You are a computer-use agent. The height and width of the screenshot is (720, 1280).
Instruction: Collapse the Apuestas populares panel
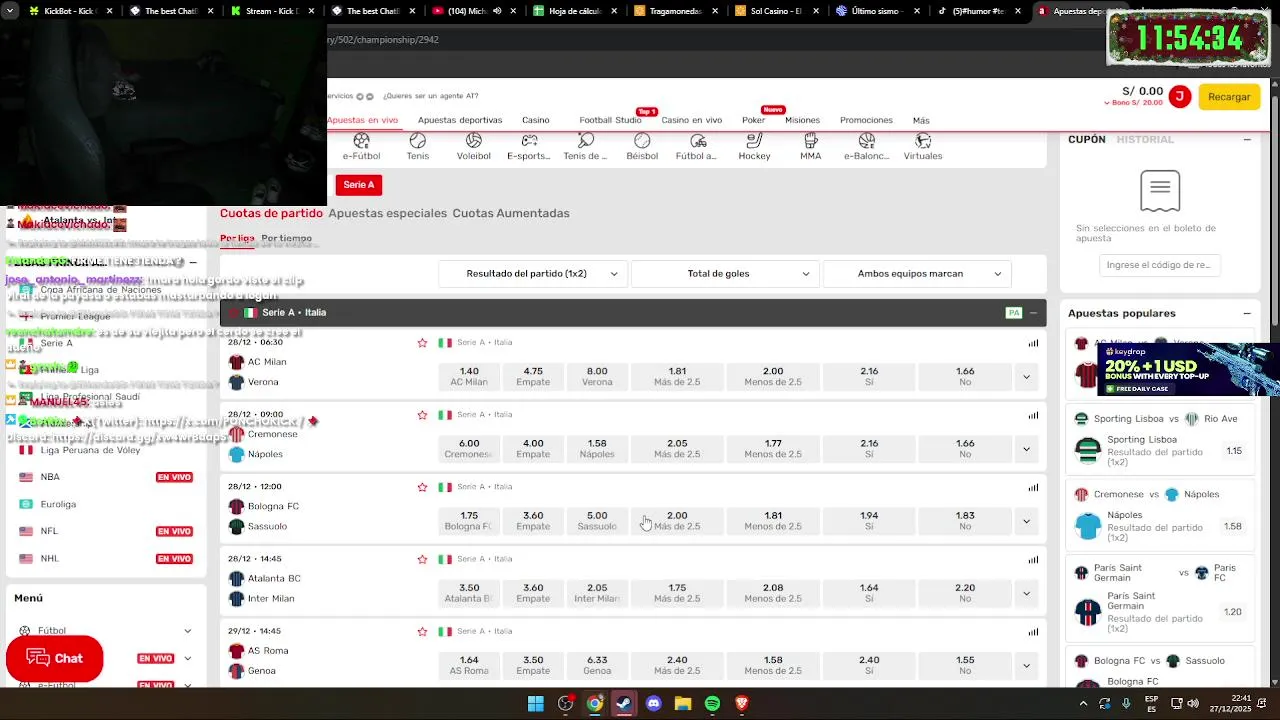coord(1247,313)
